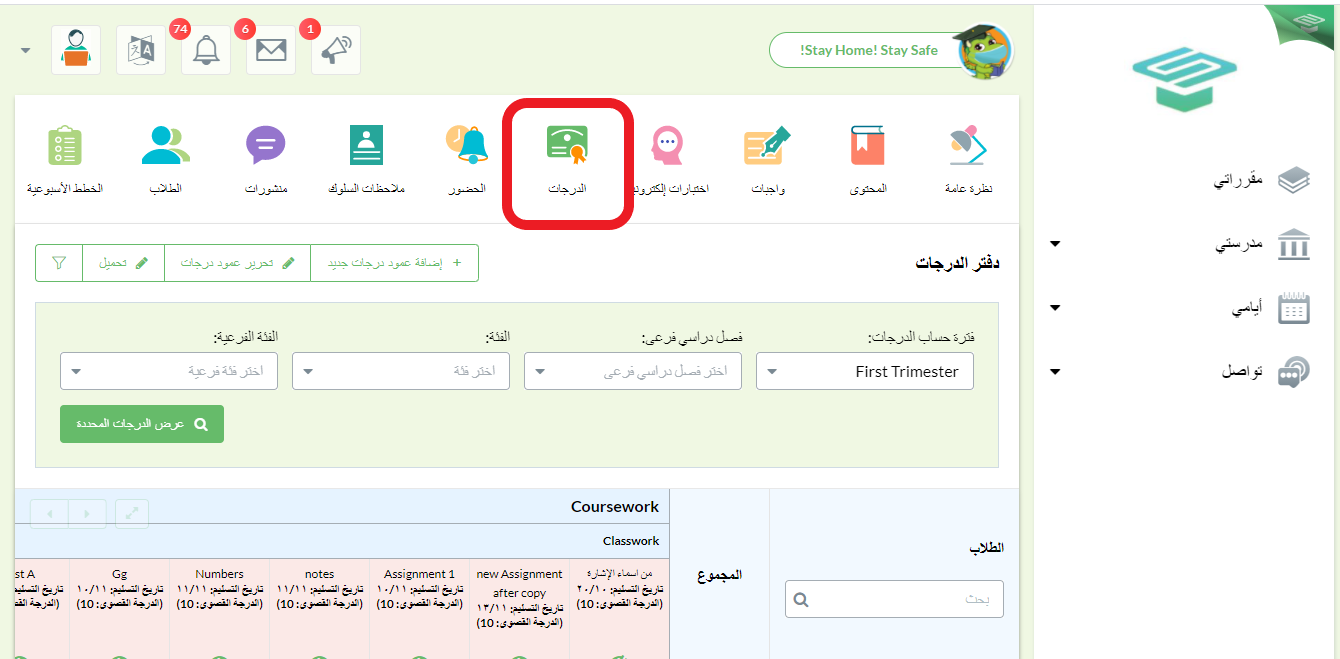The width and height of the screenshot is (1340, 659).
Task: Click the تواصل chat icon
Action: [x=1294, y=372]
